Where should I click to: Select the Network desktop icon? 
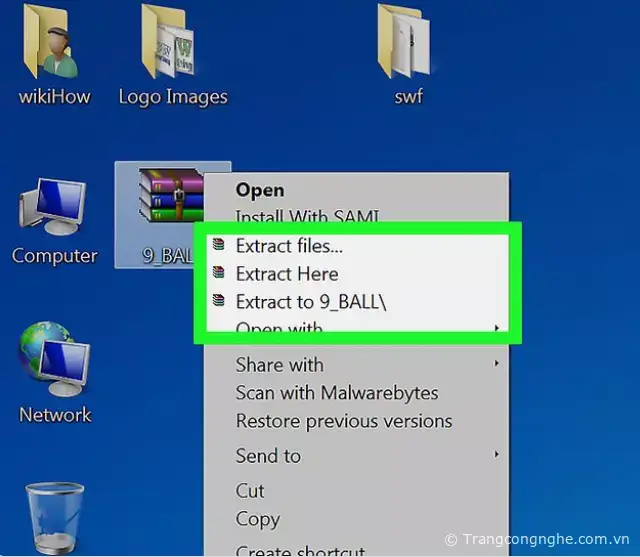click(x=54, y=365)
